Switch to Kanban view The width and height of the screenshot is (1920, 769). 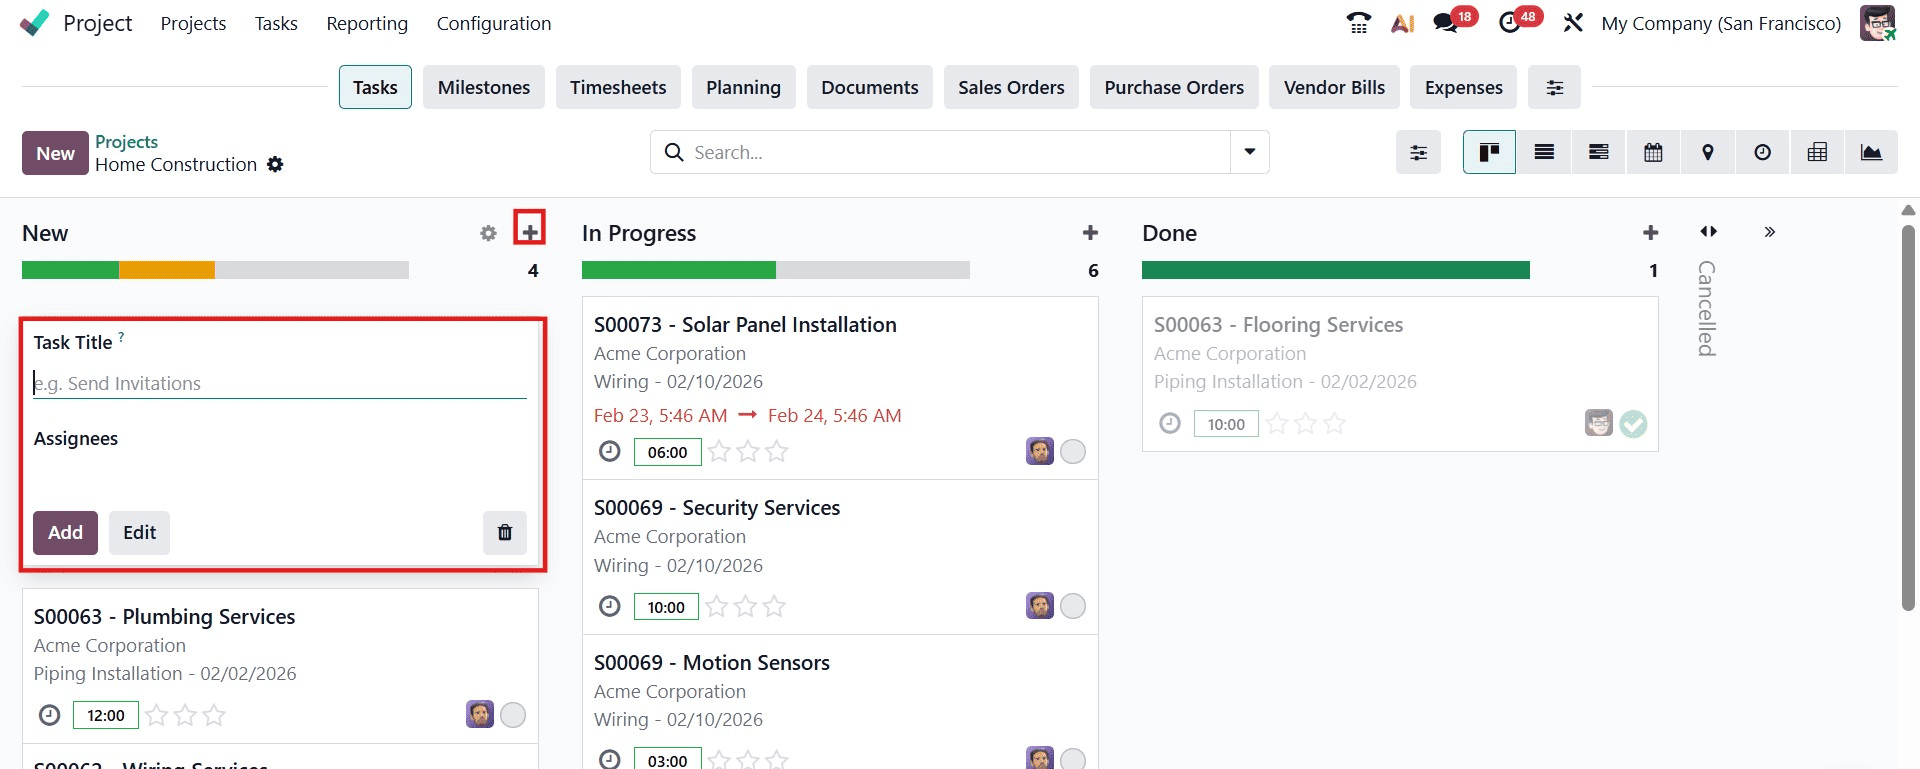[x=1489, y=152]
